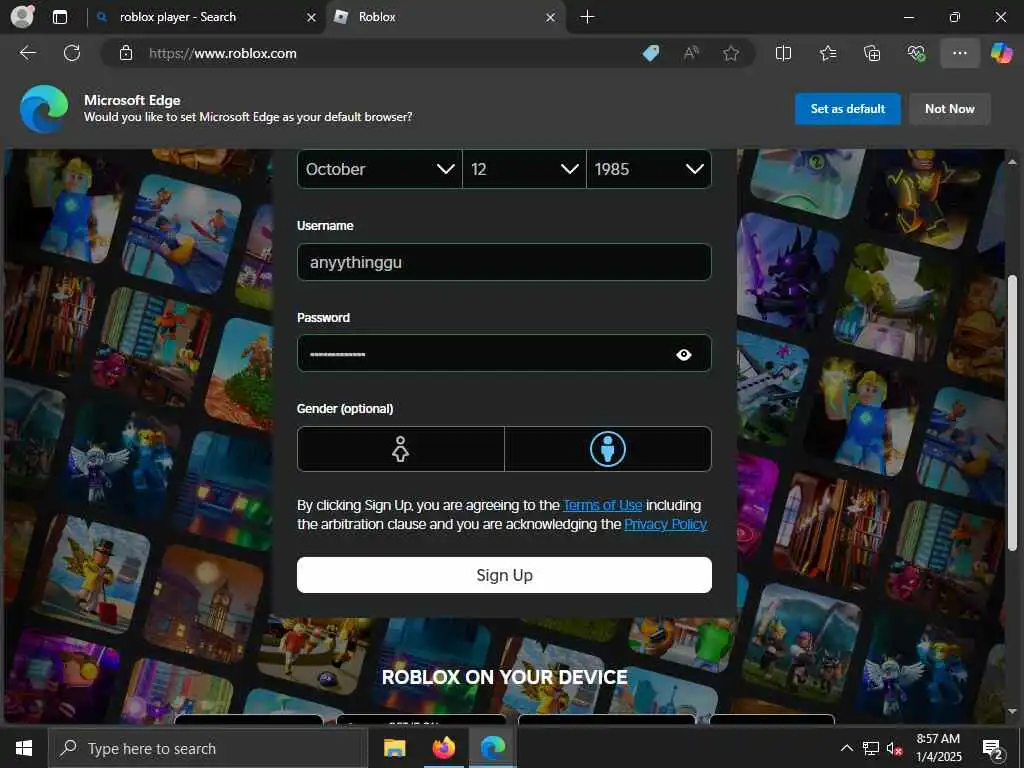Click scrollbar up arrow
The image size is (1024, 768).
1012,161
